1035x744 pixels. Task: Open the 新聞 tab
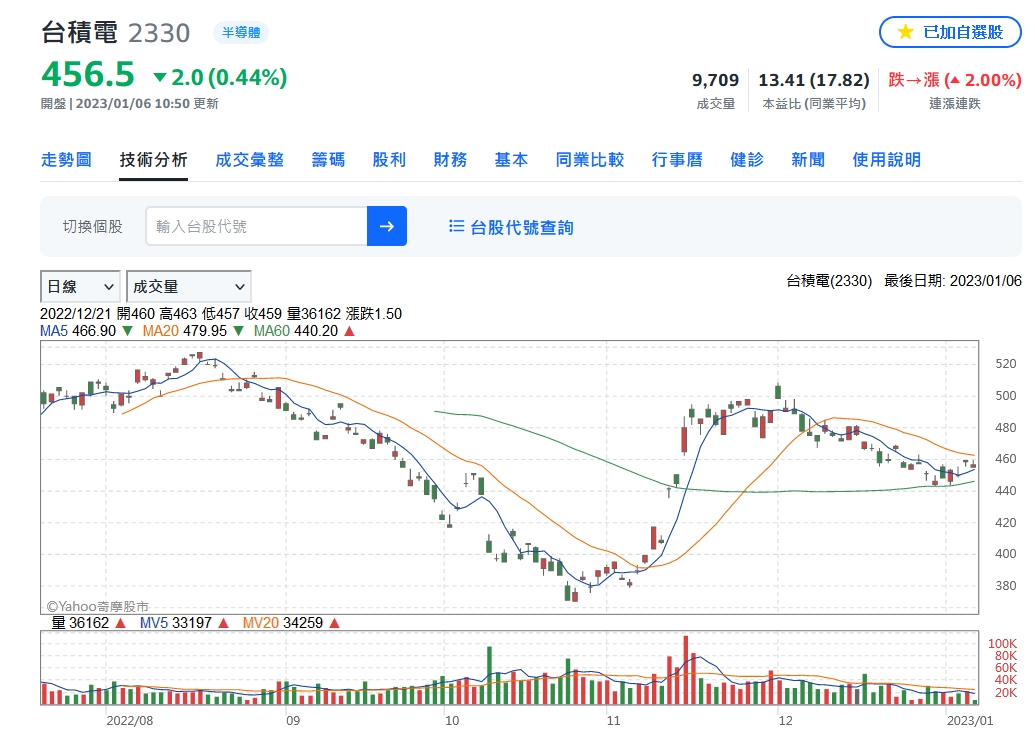pos(808,160)
